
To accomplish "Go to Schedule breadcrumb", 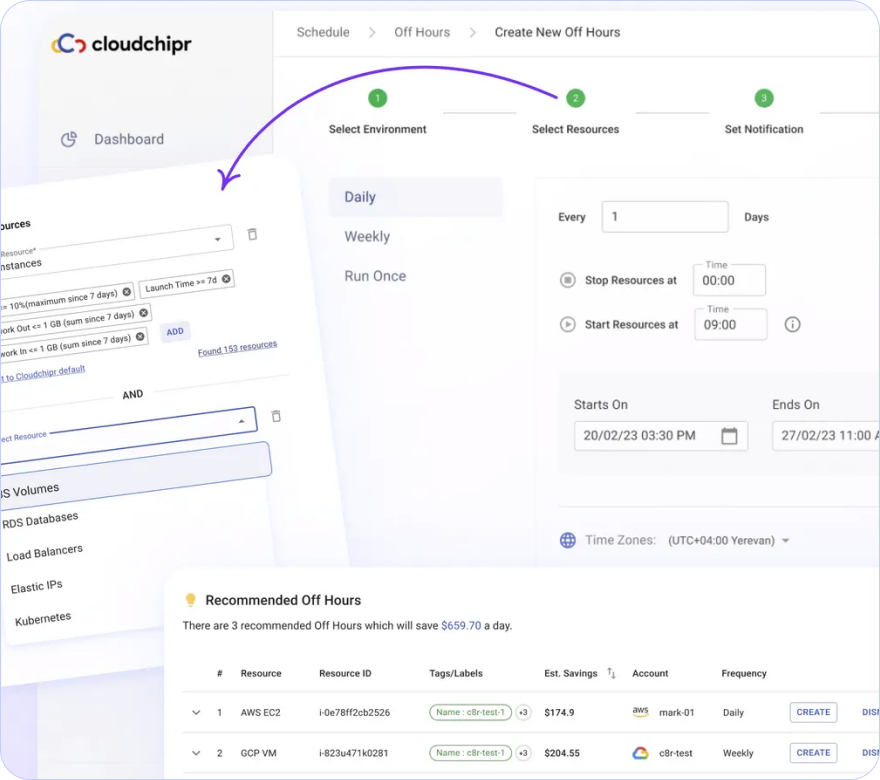I will coord(323,32).
